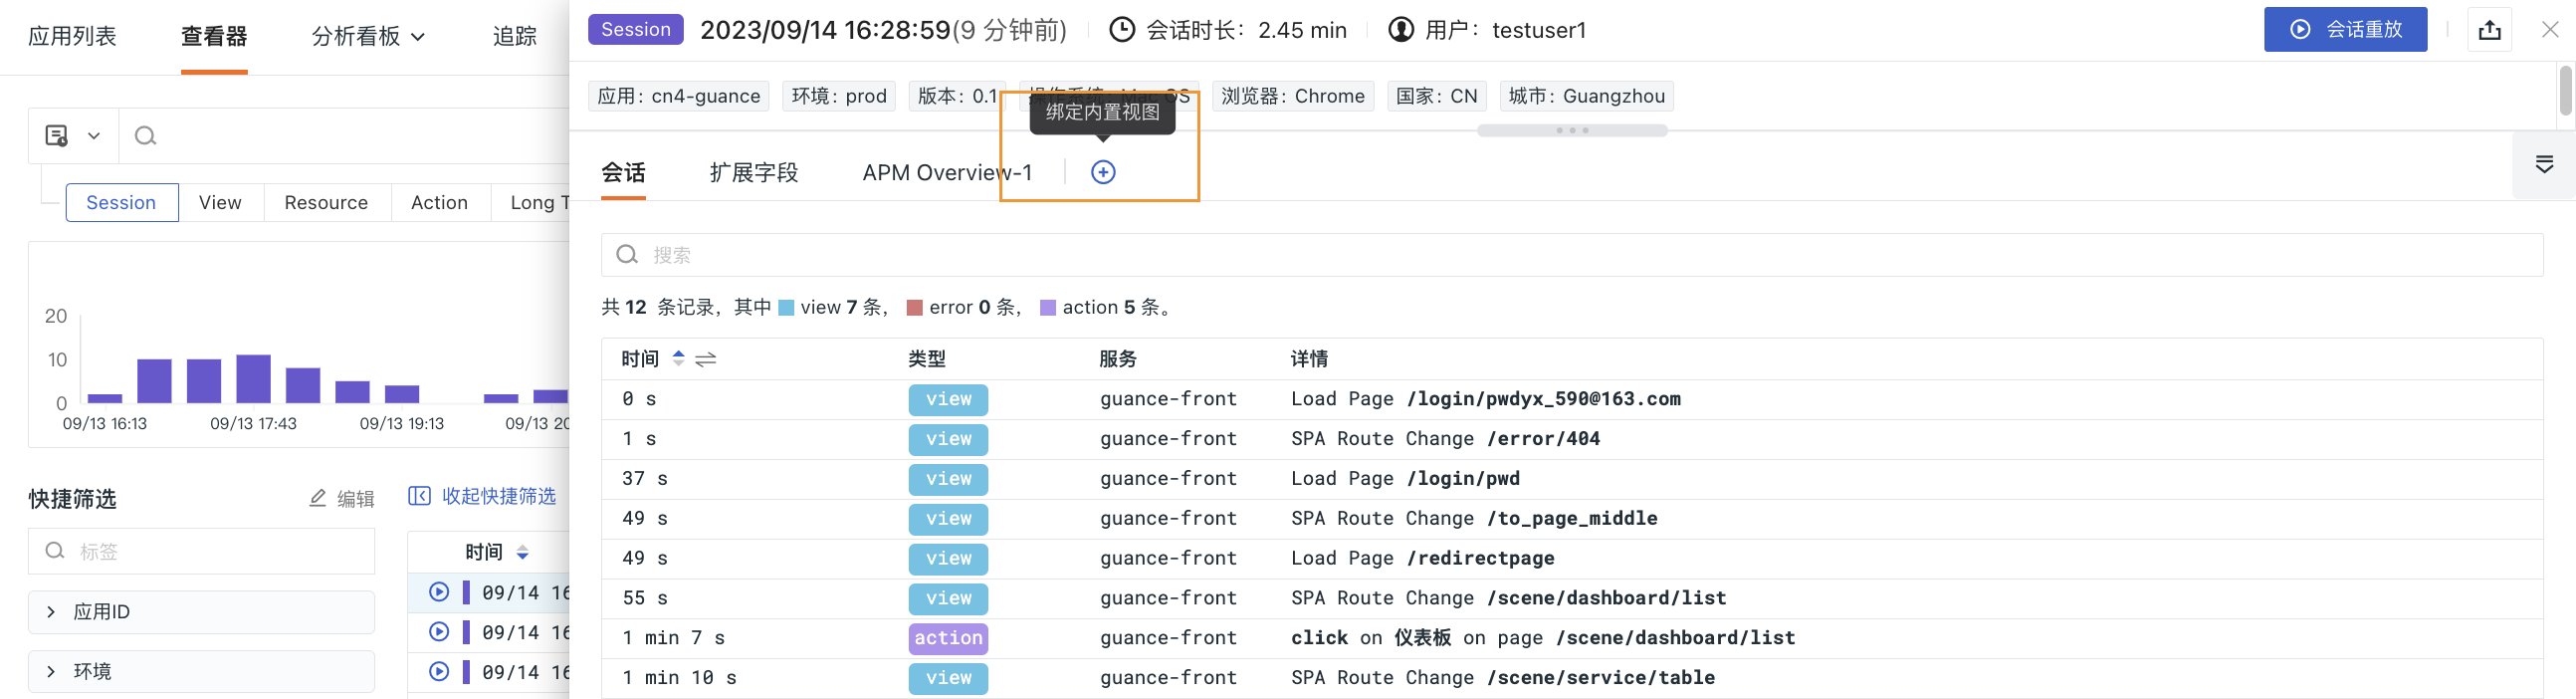This screenshot has height=699, width=2576.
Task: Collapse quick filters via 收起快捷筛选
Action: point(482,496)
